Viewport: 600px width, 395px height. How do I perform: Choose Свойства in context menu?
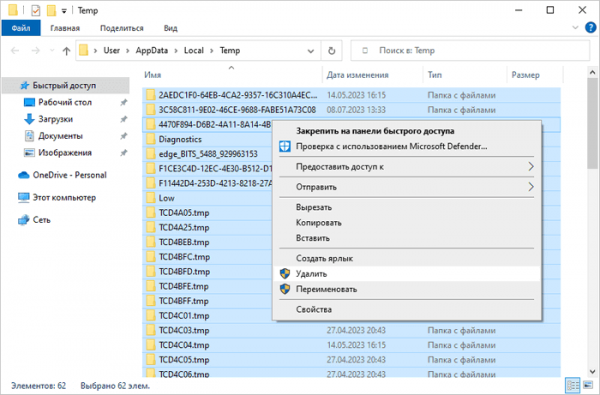(x=406, y=309)
